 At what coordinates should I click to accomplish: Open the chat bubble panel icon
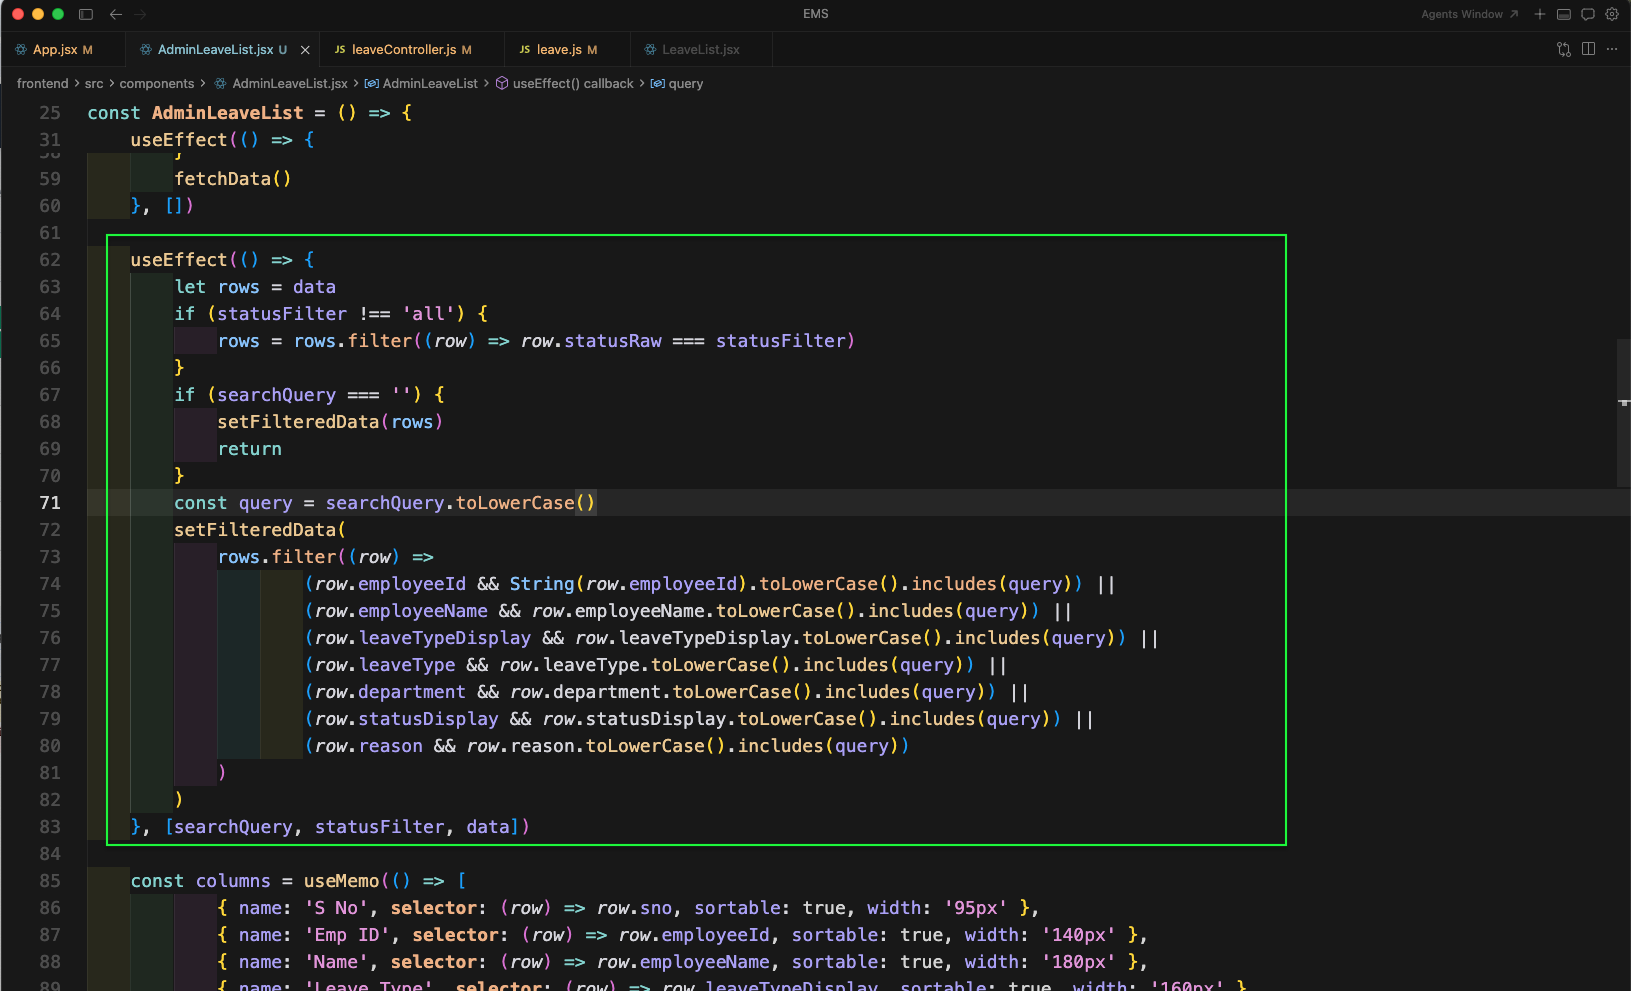click(1588, 14)
